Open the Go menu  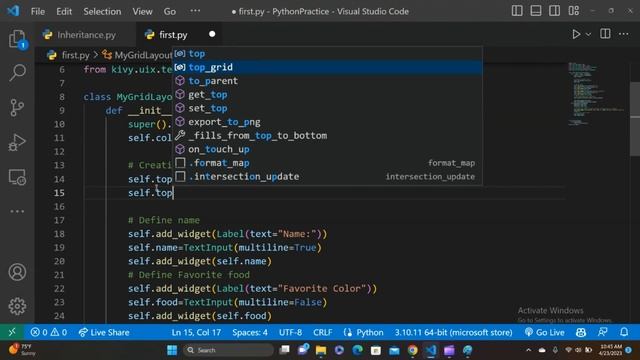click(x=170, y=11)
